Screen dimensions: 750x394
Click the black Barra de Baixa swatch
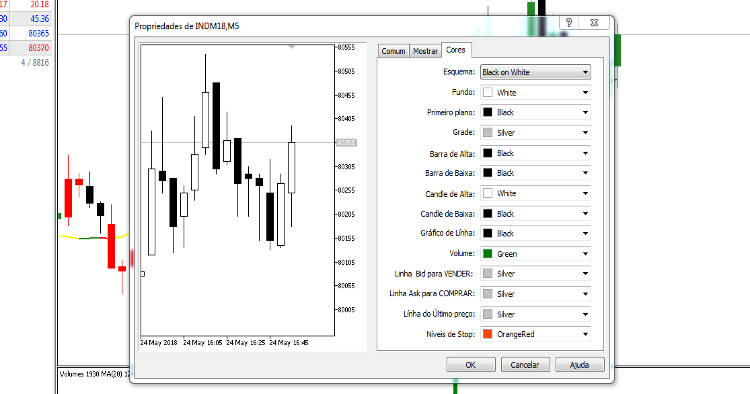click(487, 173)
